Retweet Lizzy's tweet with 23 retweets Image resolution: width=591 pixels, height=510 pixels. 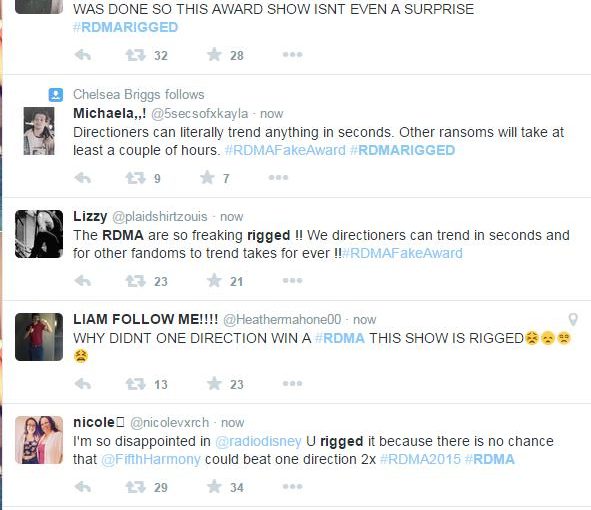pyautogui.click(x=135, y=281)
